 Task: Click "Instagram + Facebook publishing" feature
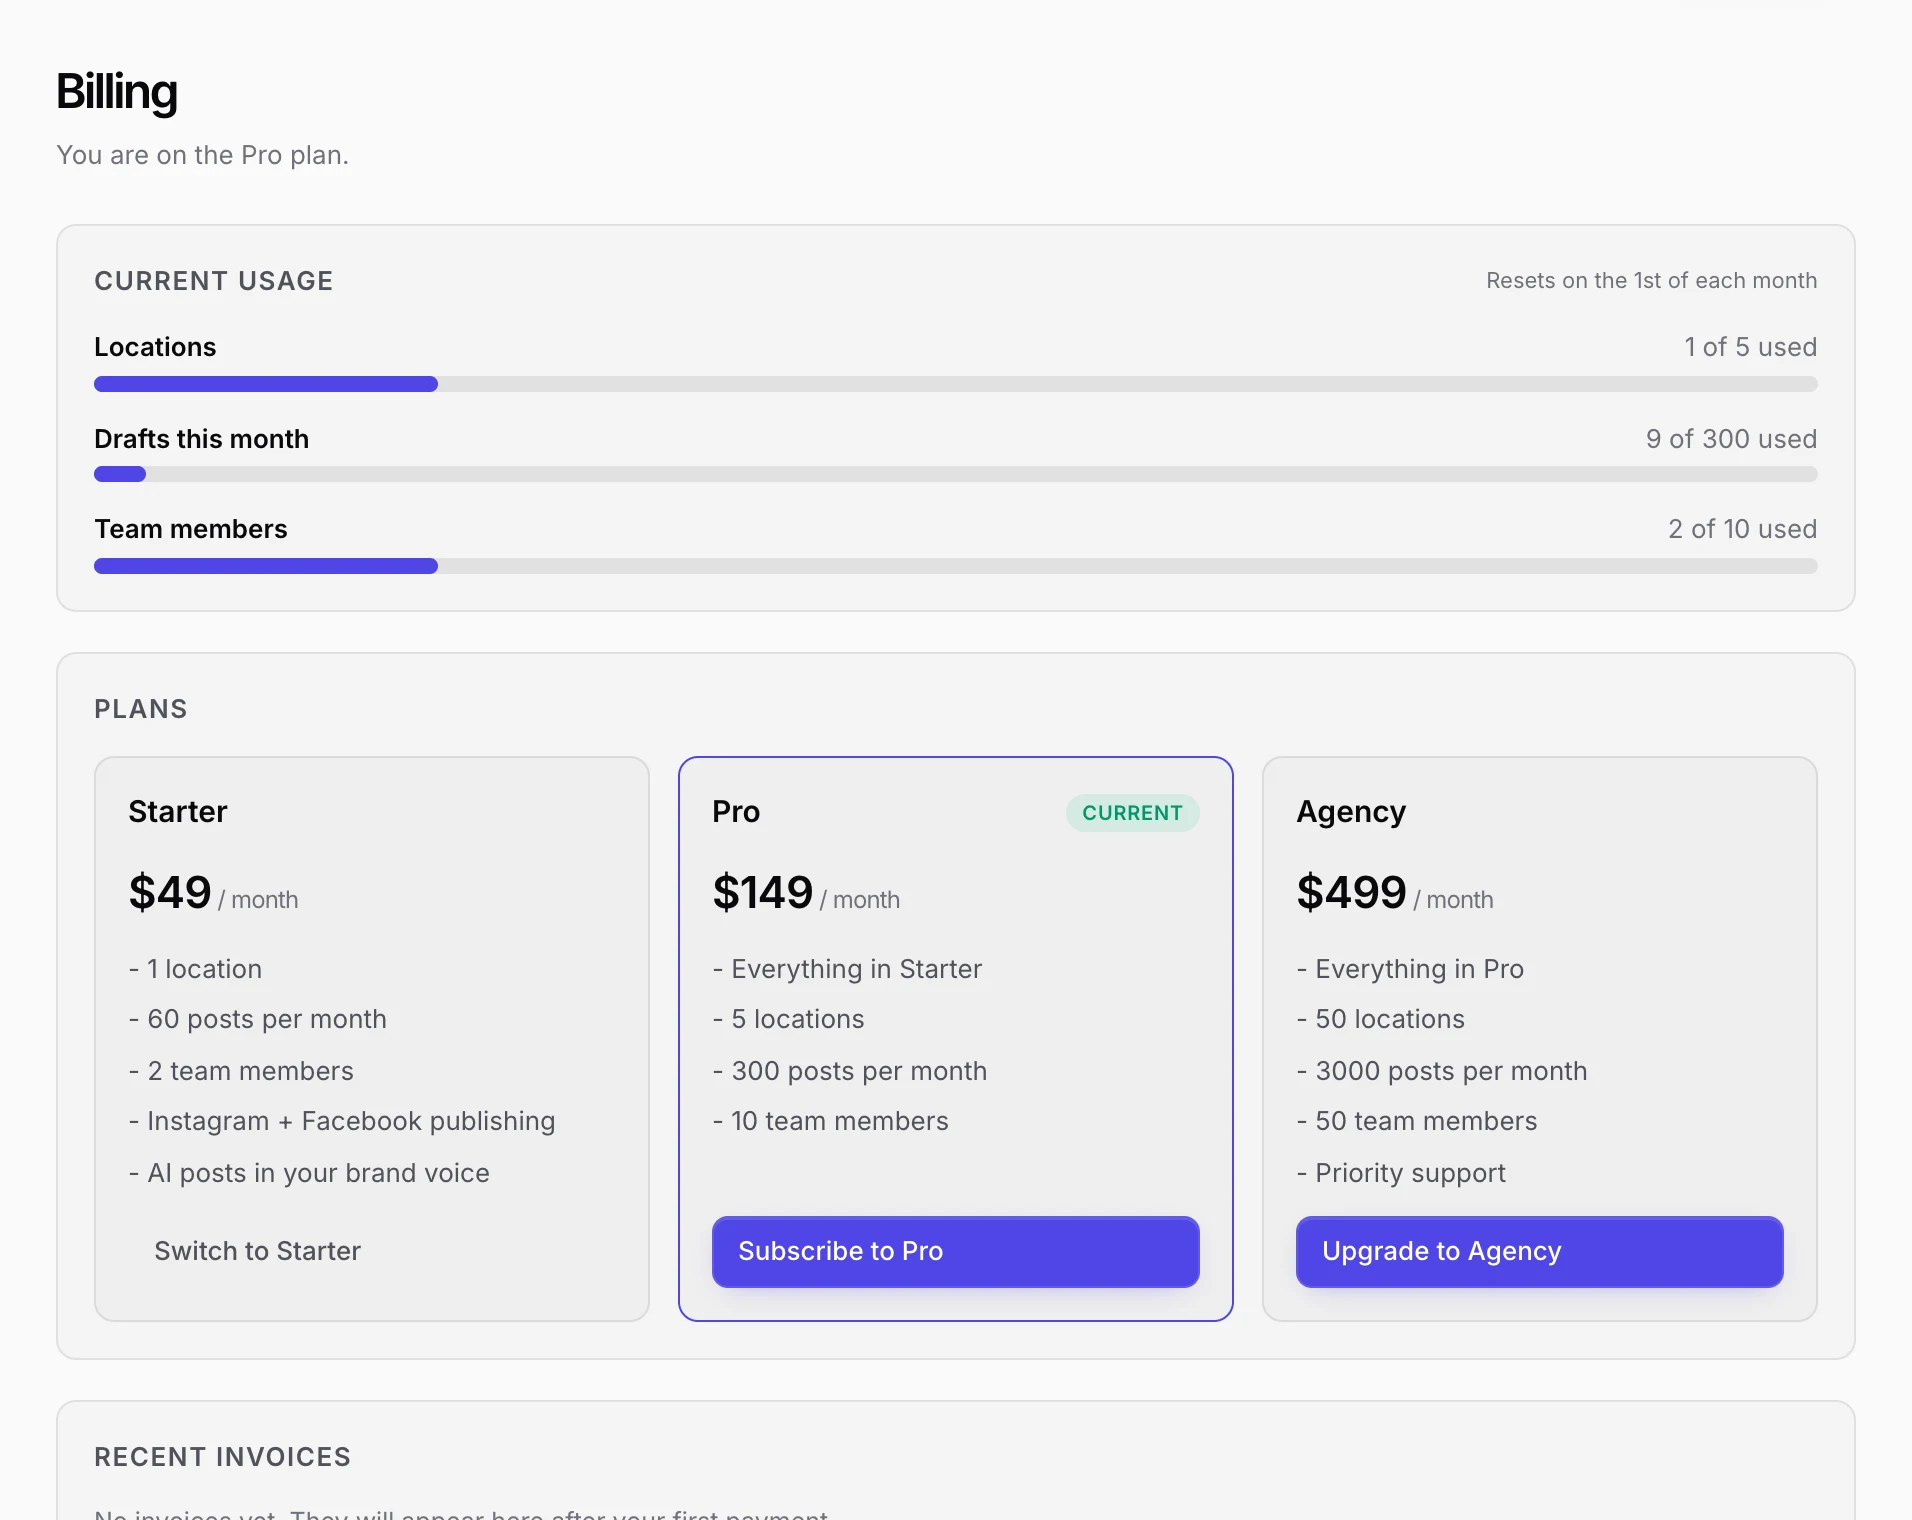[x=342, y=1121]
